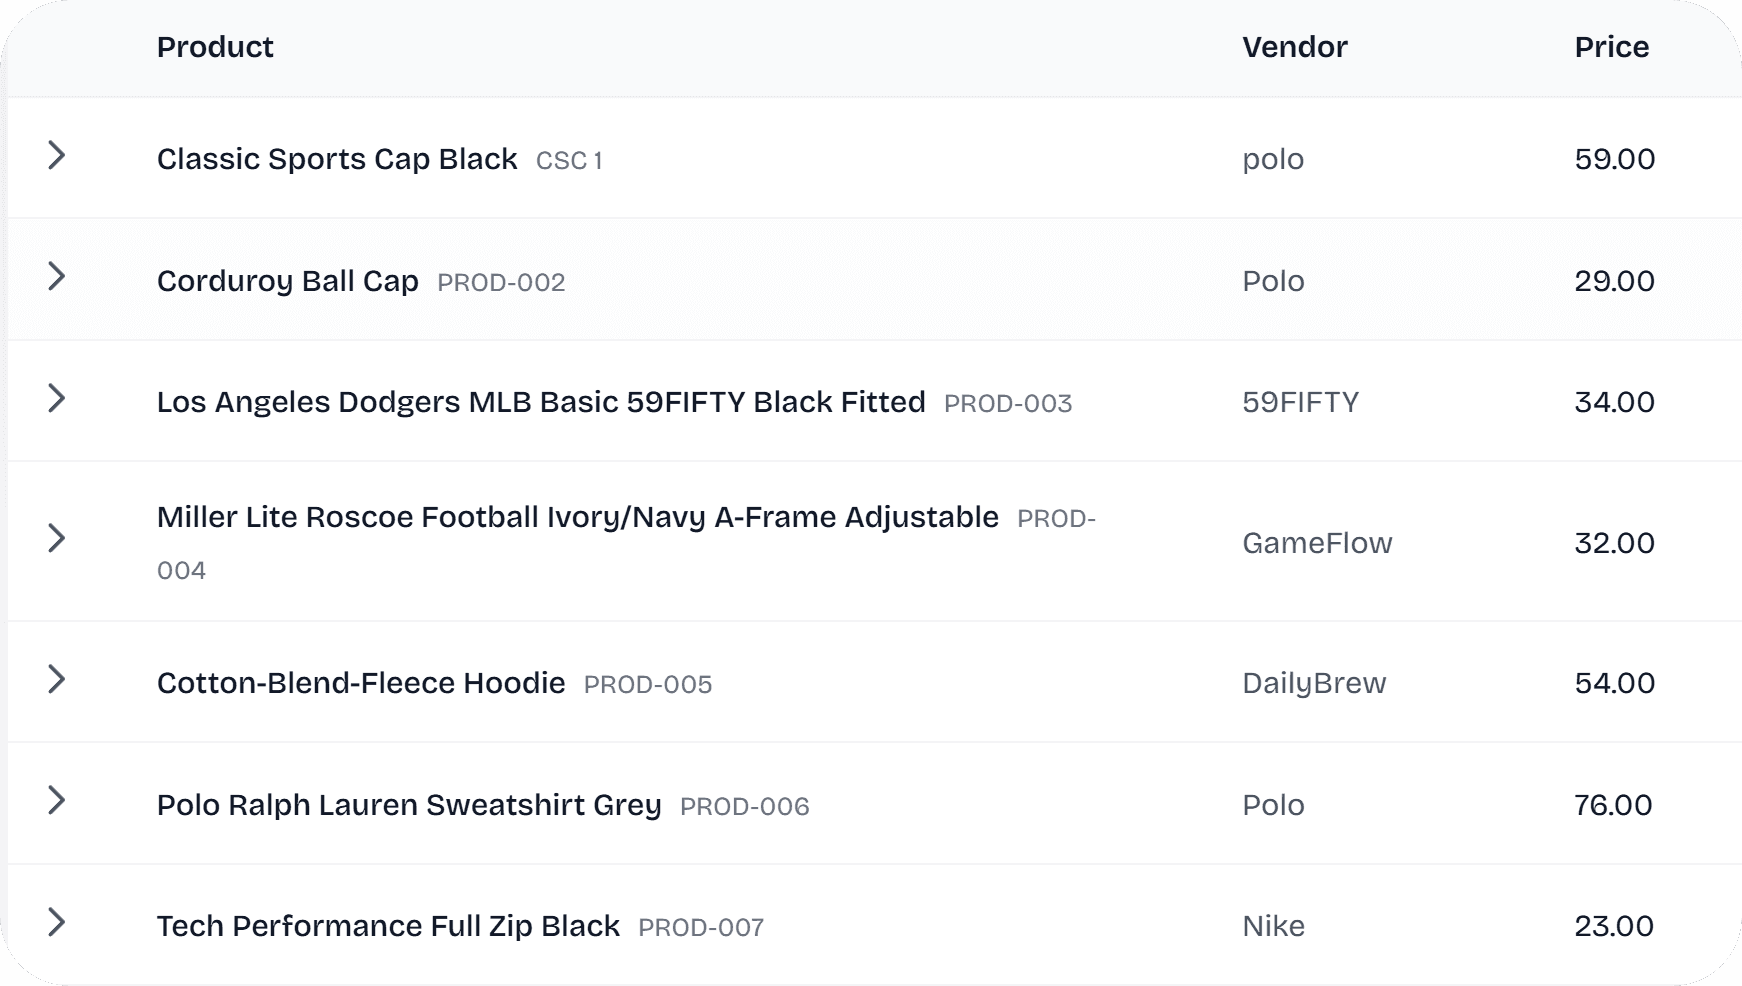Select the Classic Sports Cap Black product name

tap(337, 159)
